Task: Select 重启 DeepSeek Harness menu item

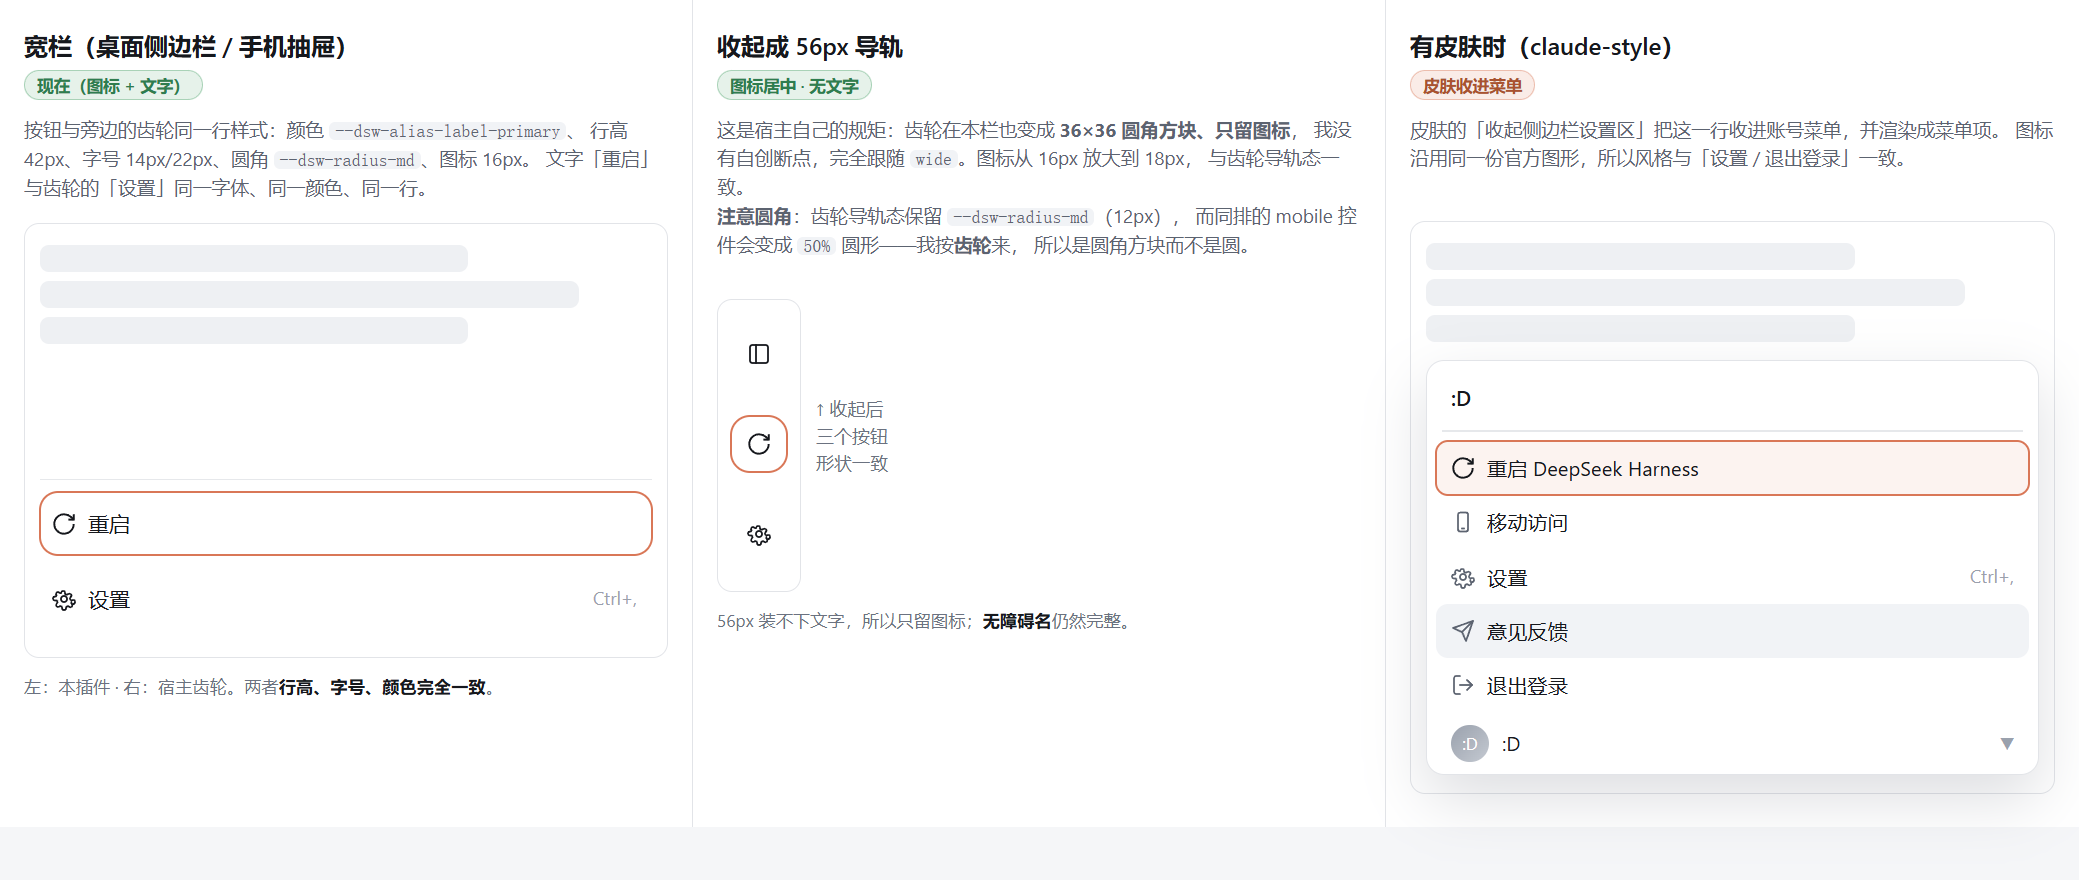Action: (x=1732, y=468)
